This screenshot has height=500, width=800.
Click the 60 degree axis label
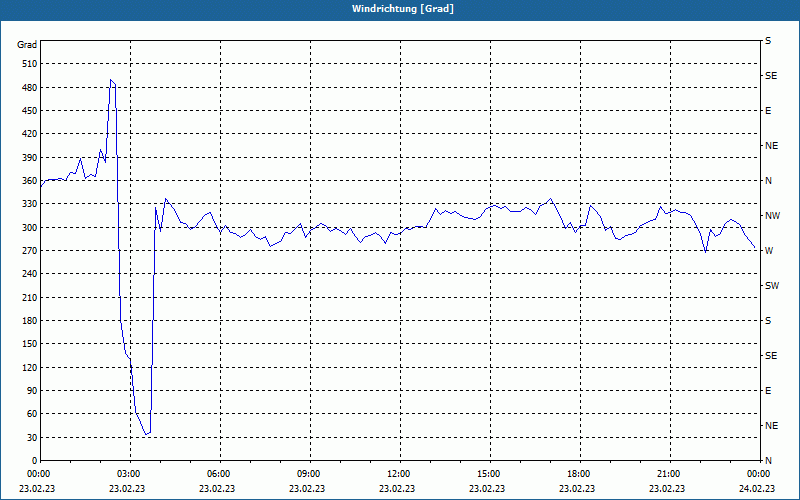click(33, 414)
